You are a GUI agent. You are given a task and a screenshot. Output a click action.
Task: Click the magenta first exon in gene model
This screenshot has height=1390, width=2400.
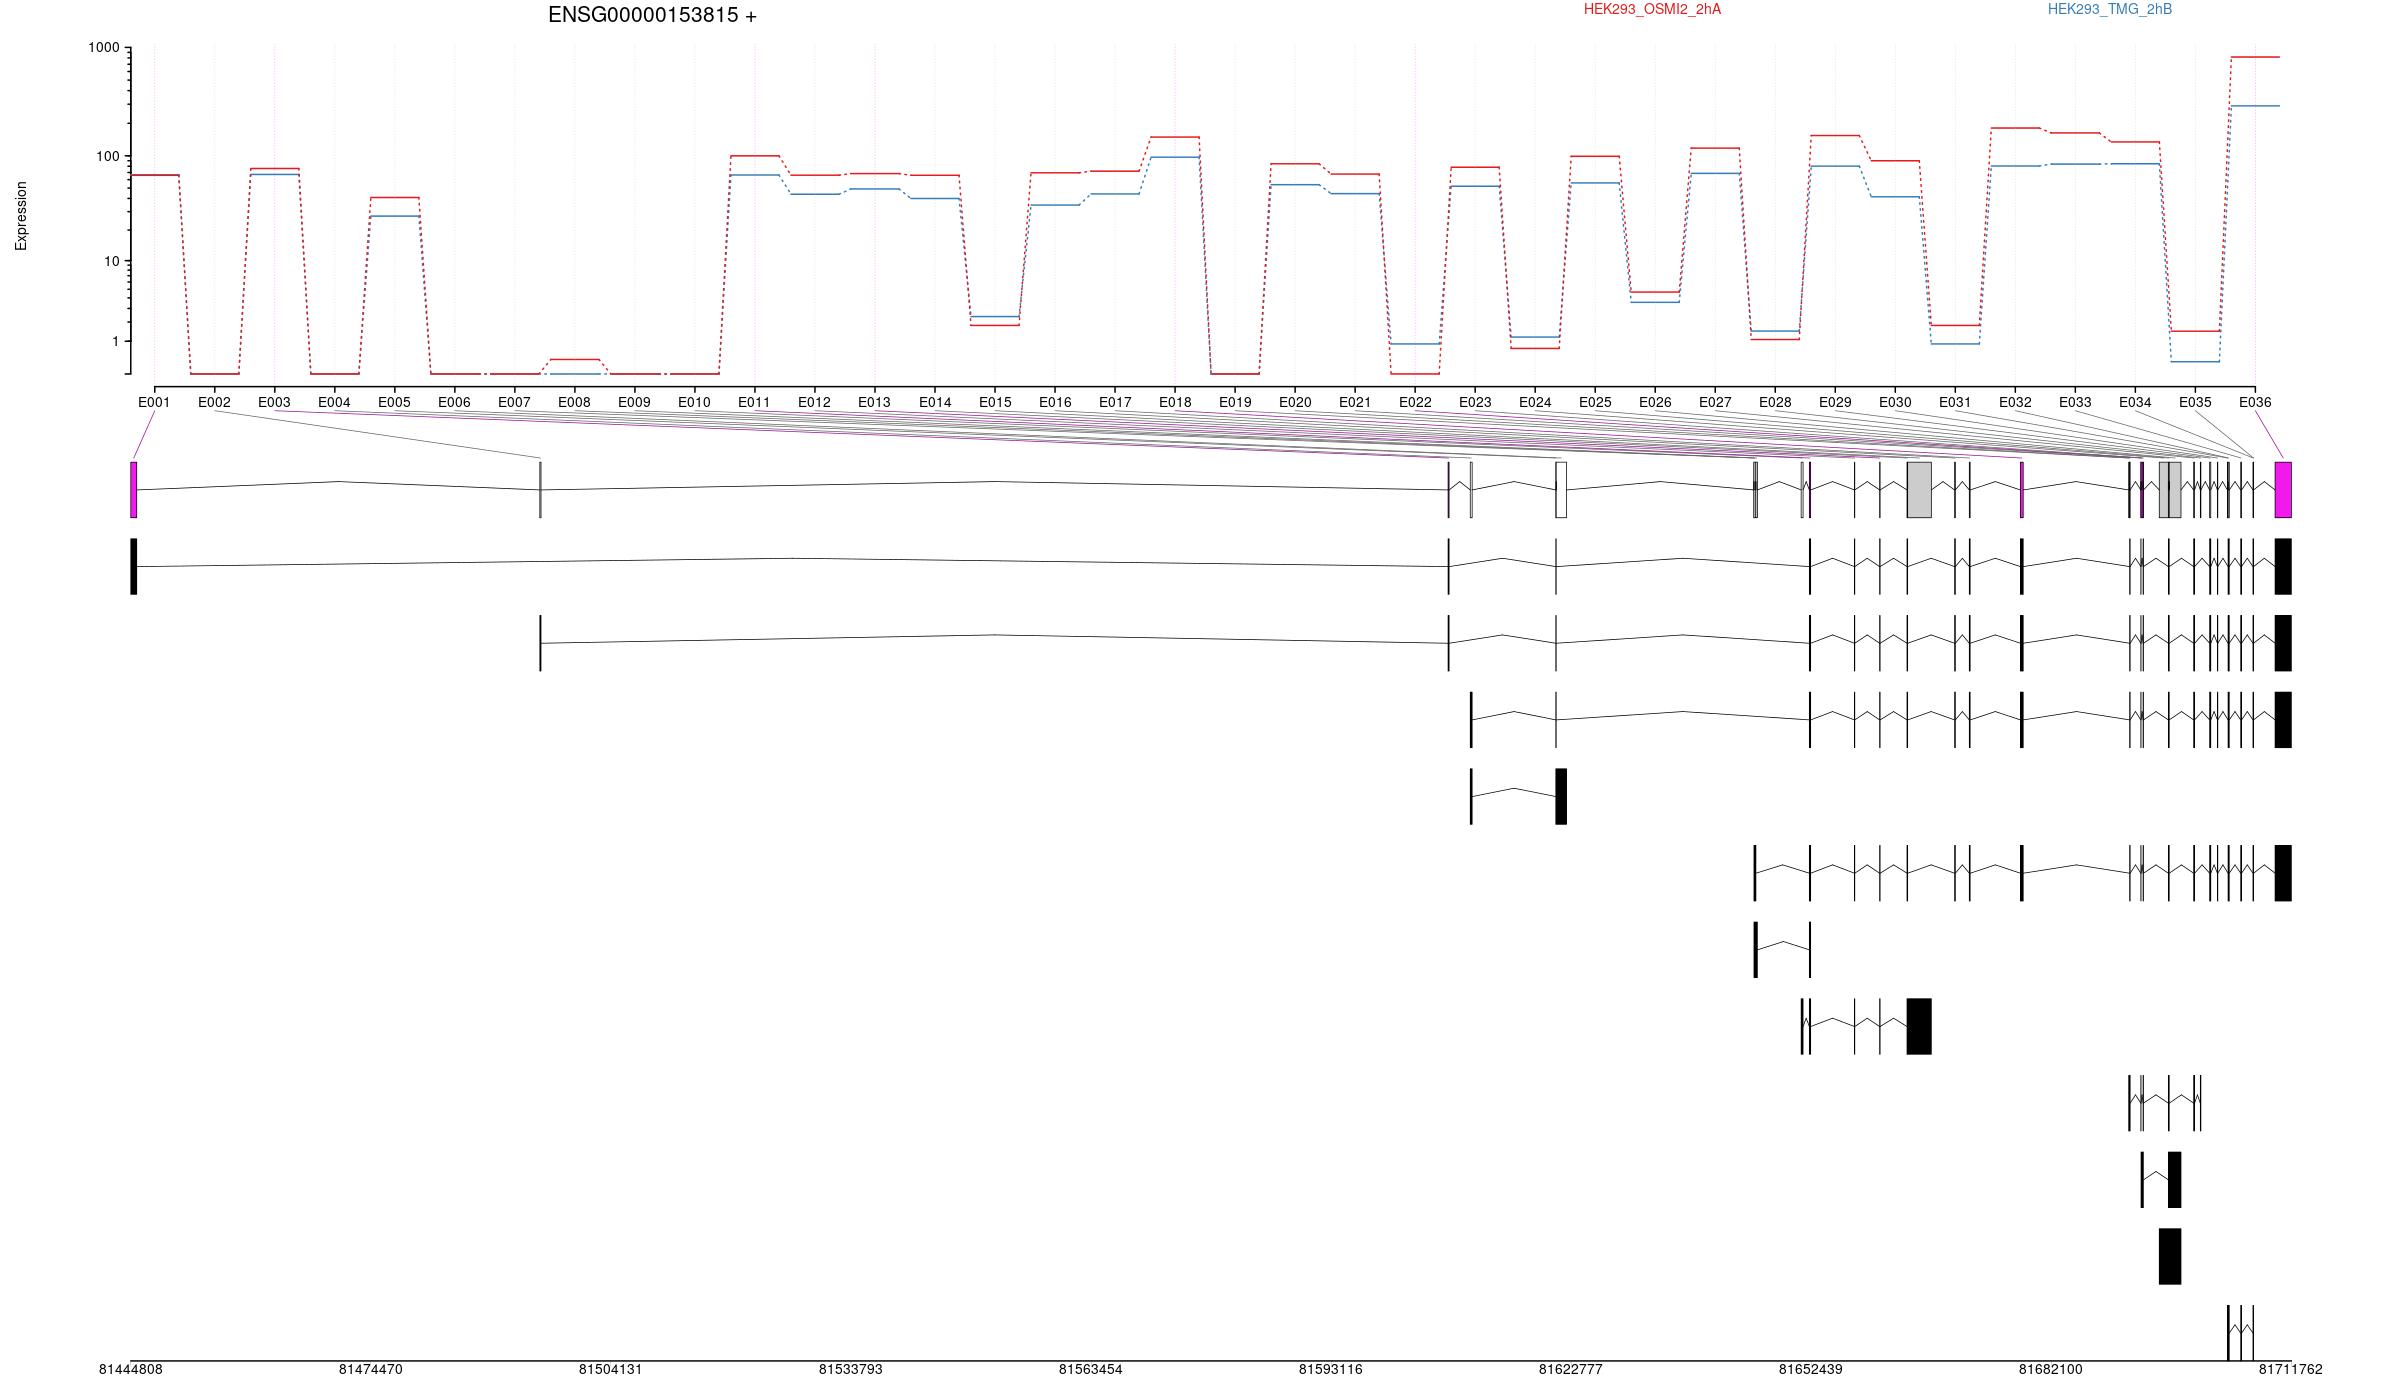point(133,490)
